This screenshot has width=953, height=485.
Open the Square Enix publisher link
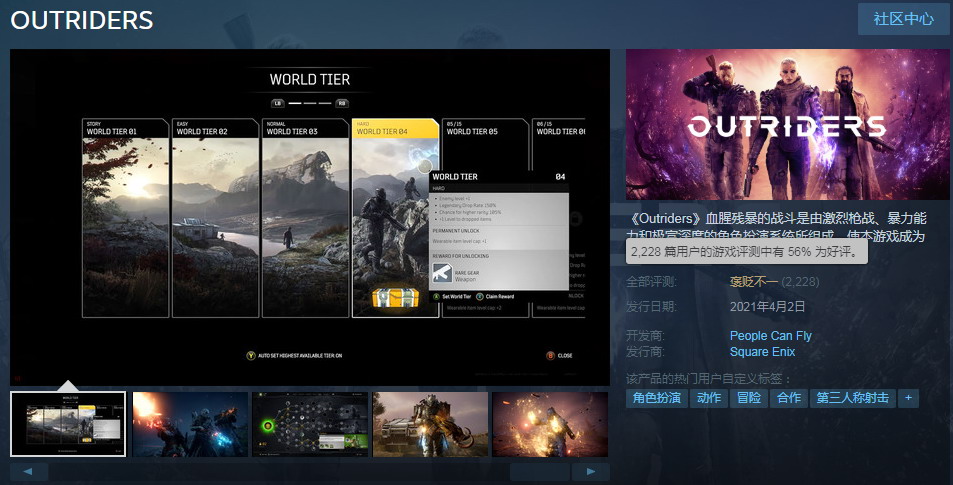[762, 352]
